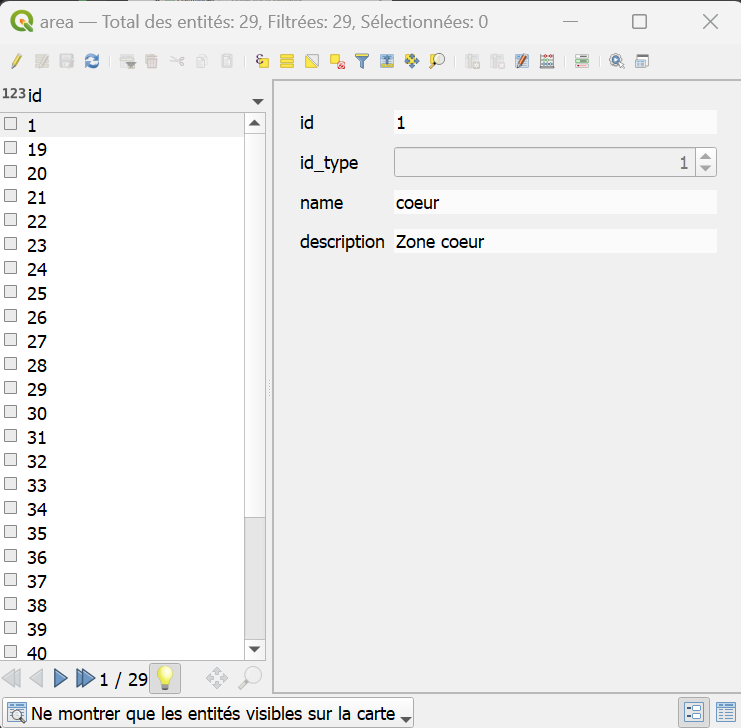741x728 pixels.
Task: Select feature 24 in the list
Action: 123,269
